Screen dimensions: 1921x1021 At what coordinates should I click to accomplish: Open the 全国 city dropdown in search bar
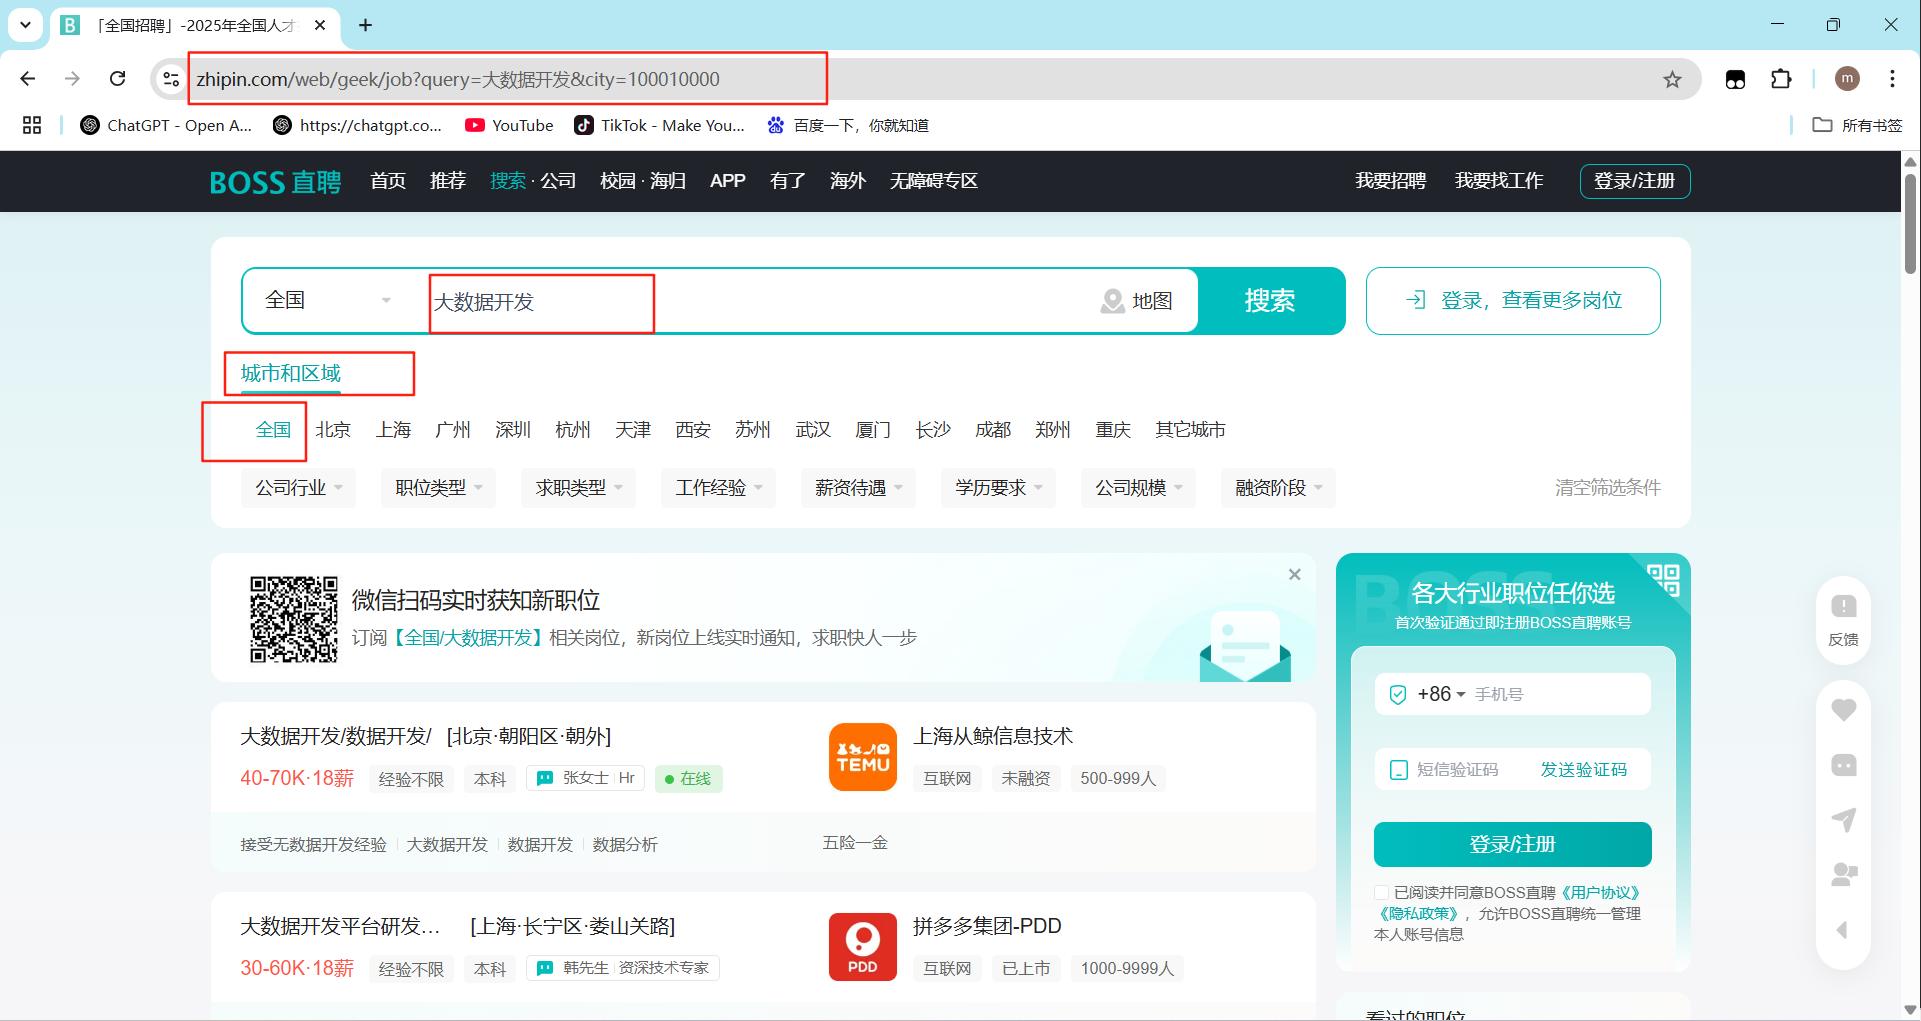328,300
